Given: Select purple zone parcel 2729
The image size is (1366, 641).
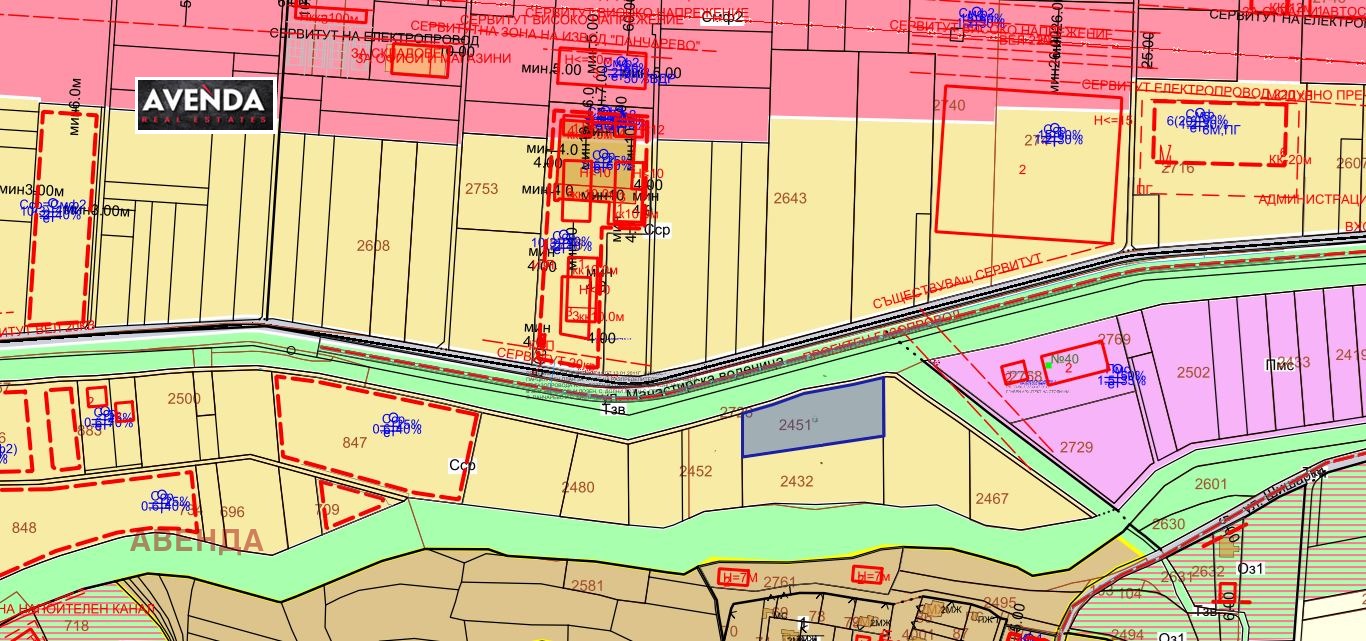Looking at the screenshot, I should [1076, 447].
